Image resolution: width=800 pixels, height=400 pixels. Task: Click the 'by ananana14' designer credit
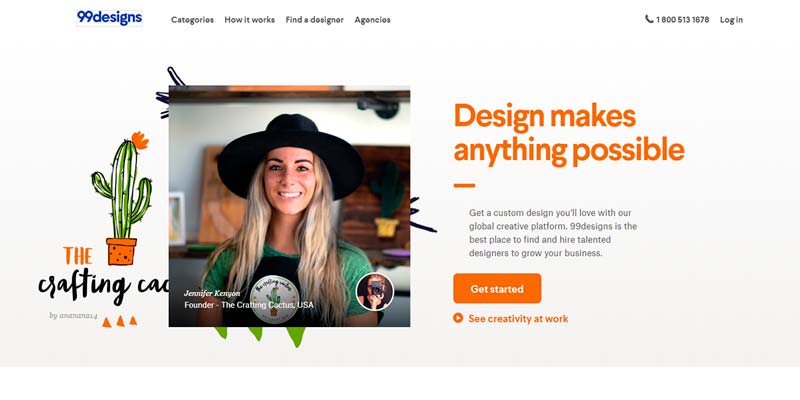[x=73, y=316]
